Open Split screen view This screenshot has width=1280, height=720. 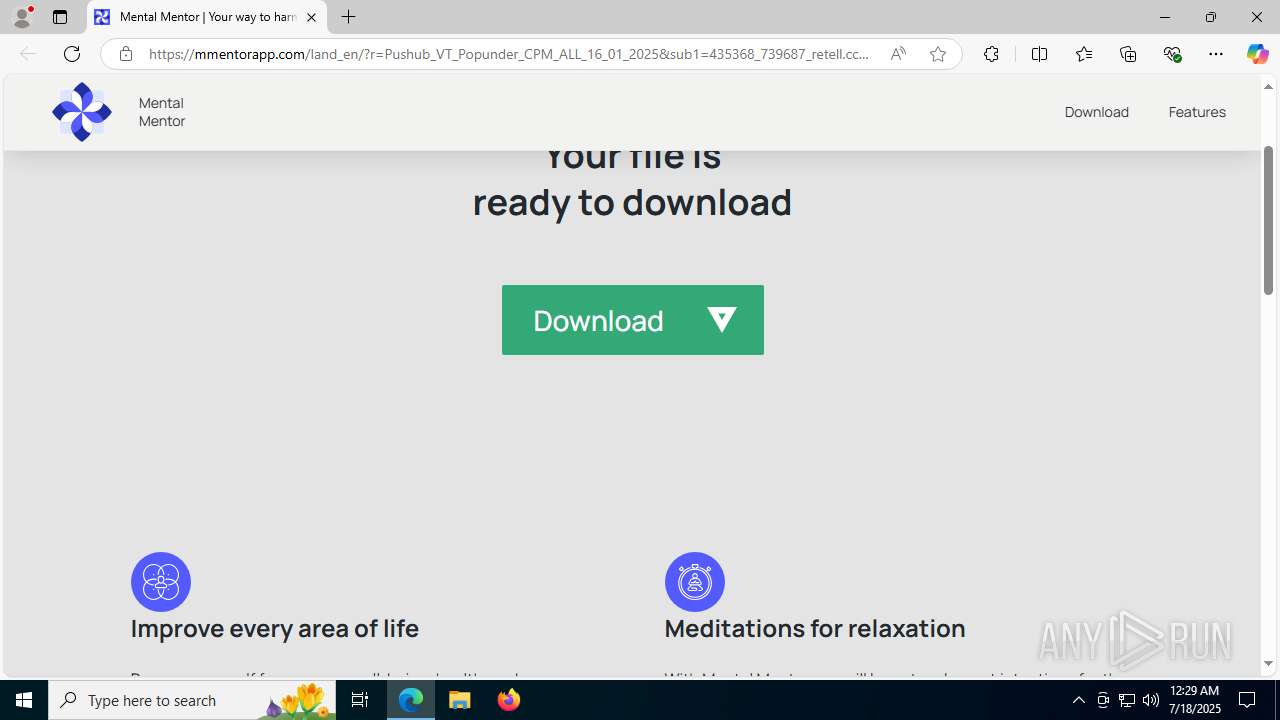coord(1039,54)
